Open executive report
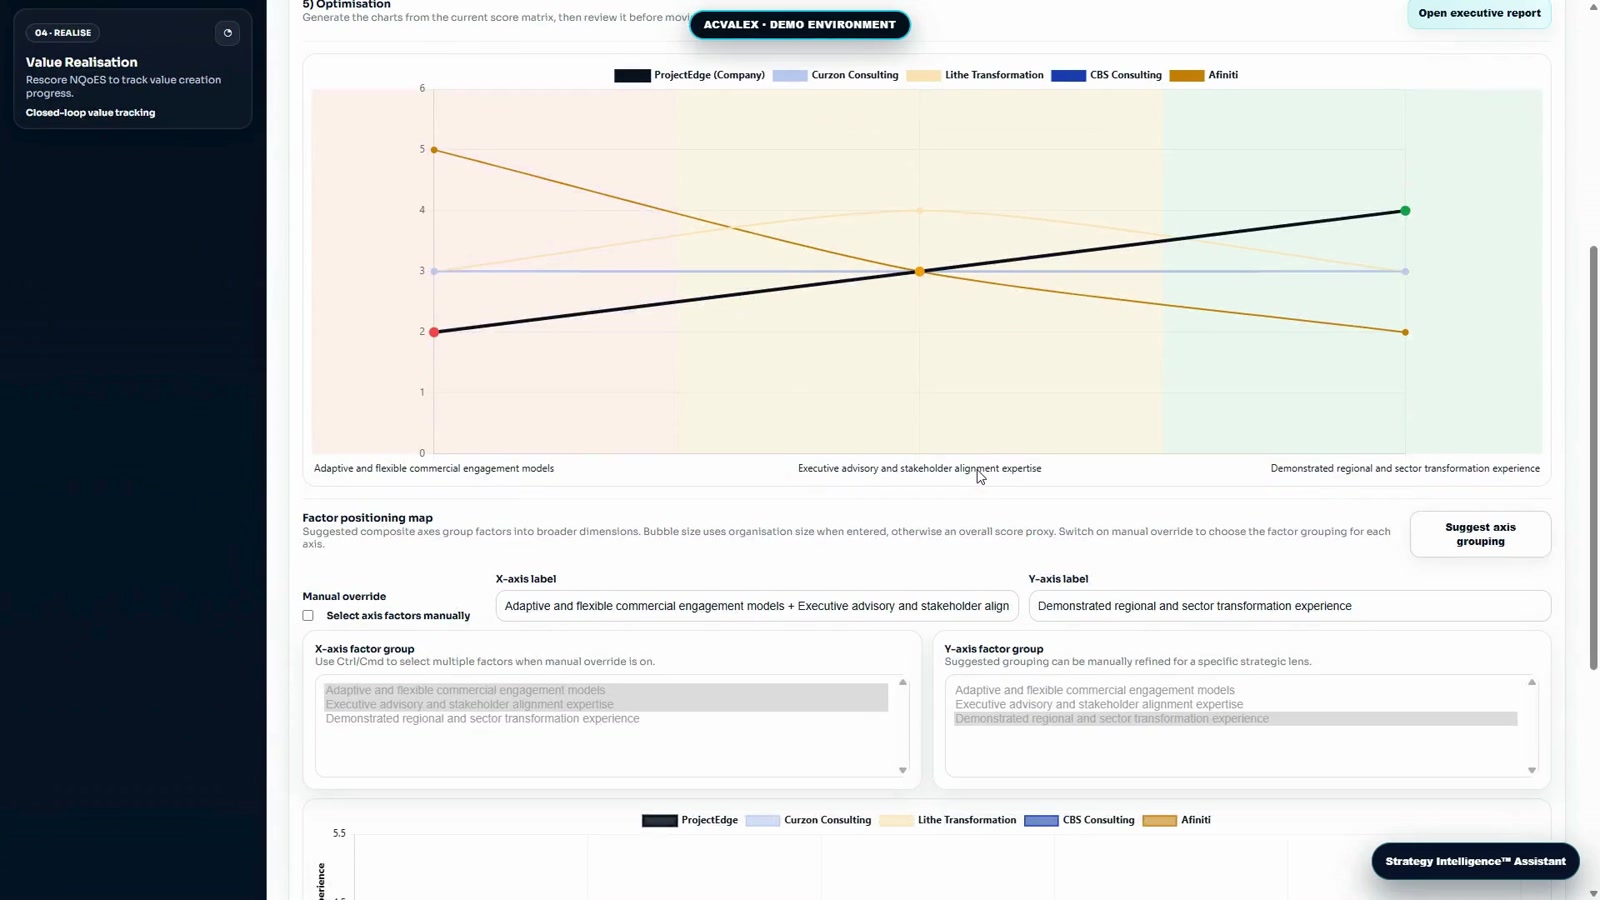Image resolution: width=1600 pixels, height=900 pixels. [1479, 13]
